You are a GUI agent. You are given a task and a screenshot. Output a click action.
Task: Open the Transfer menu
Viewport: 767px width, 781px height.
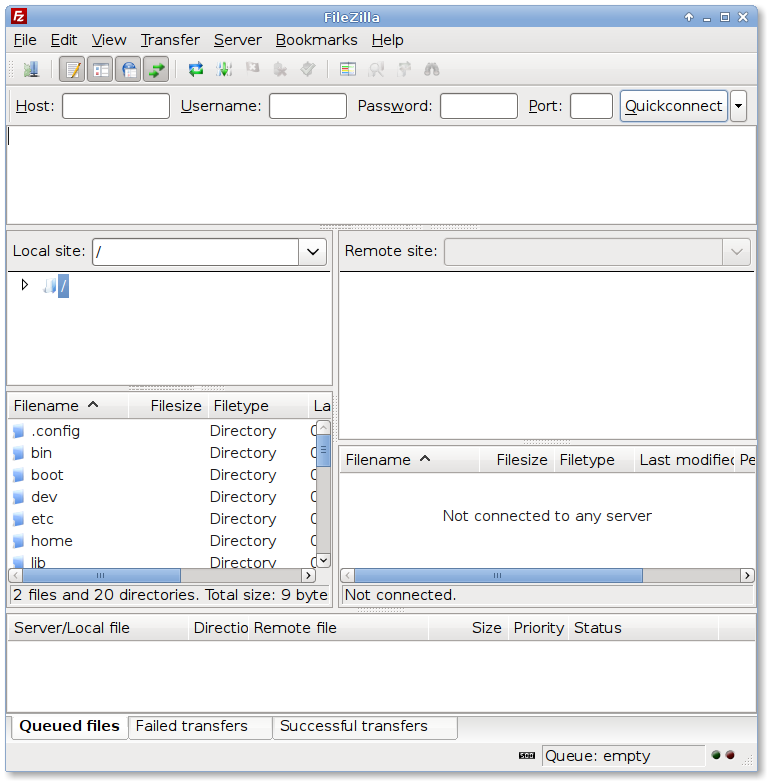pos(169,40)
